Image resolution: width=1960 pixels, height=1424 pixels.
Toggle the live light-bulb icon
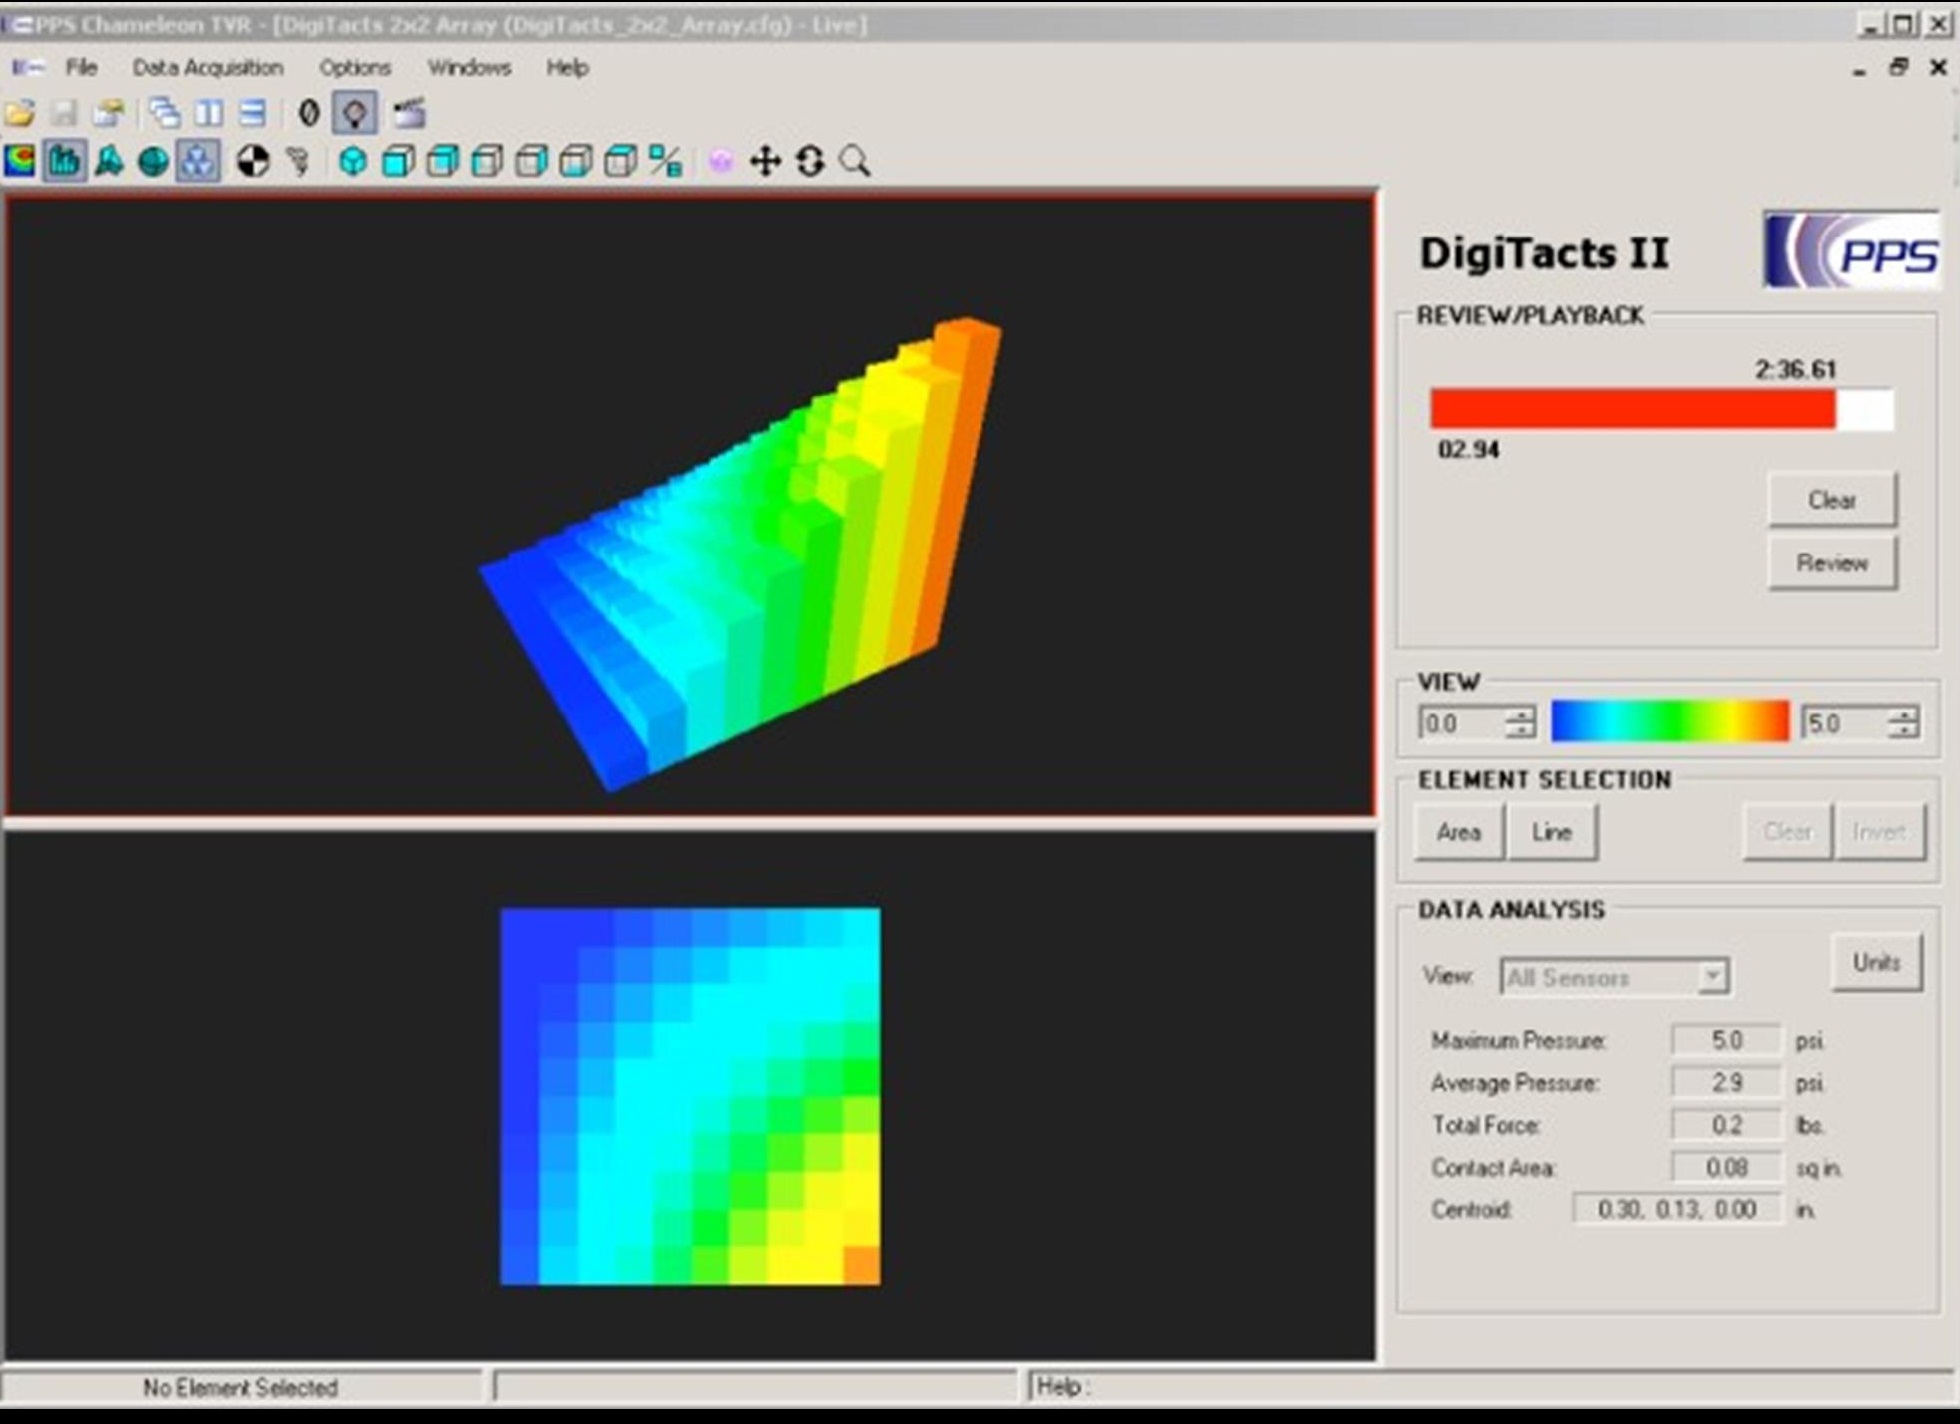(354, 113)
